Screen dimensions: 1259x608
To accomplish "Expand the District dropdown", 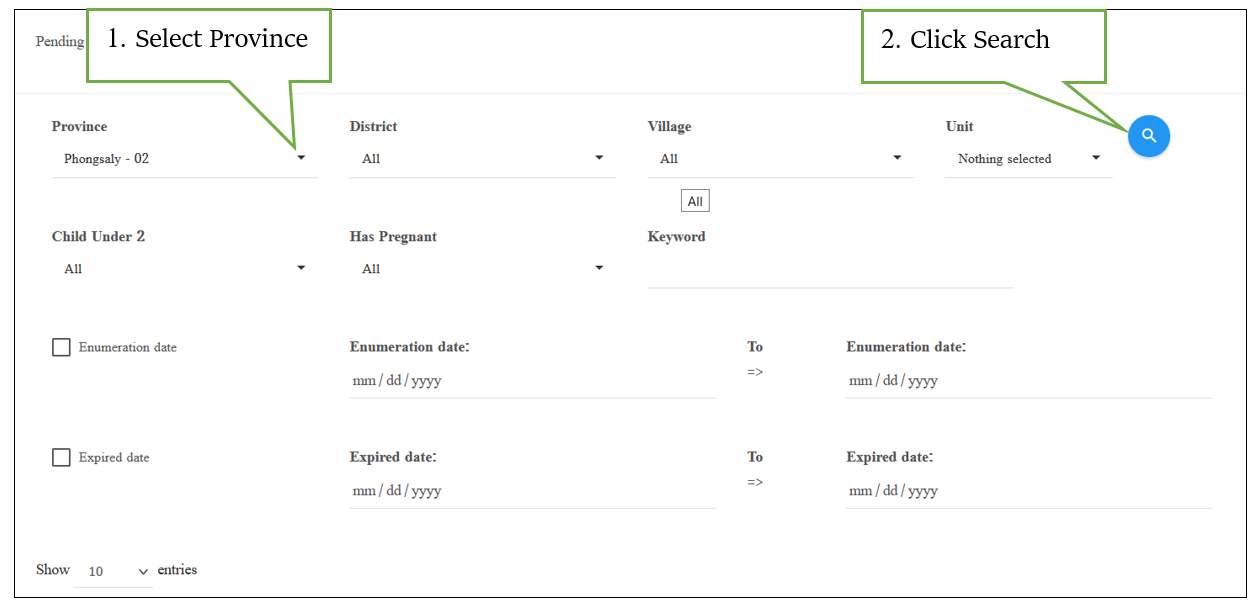I will pyautogui.click(x=482, y=159).
